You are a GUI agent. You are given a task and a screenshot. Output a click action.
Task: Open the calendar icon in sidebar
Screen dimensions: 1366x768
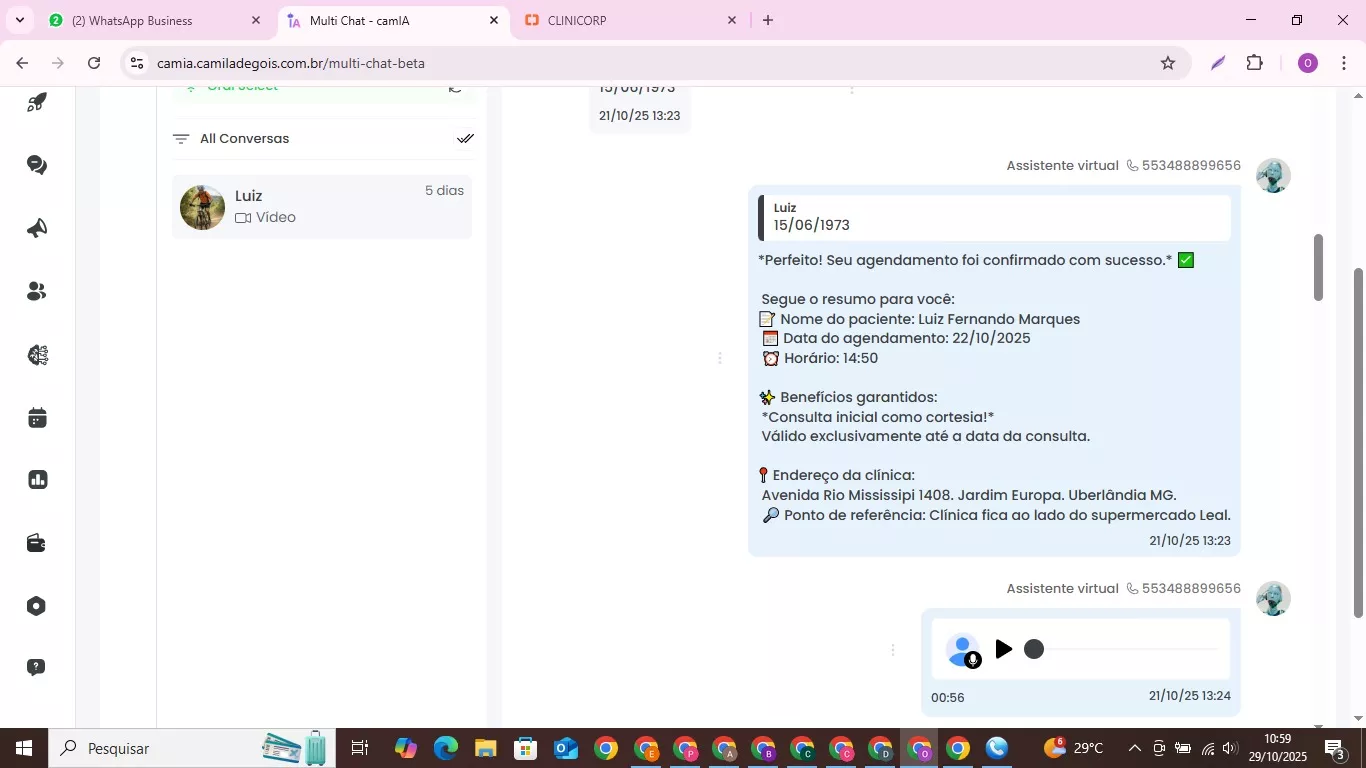[37, 418]
